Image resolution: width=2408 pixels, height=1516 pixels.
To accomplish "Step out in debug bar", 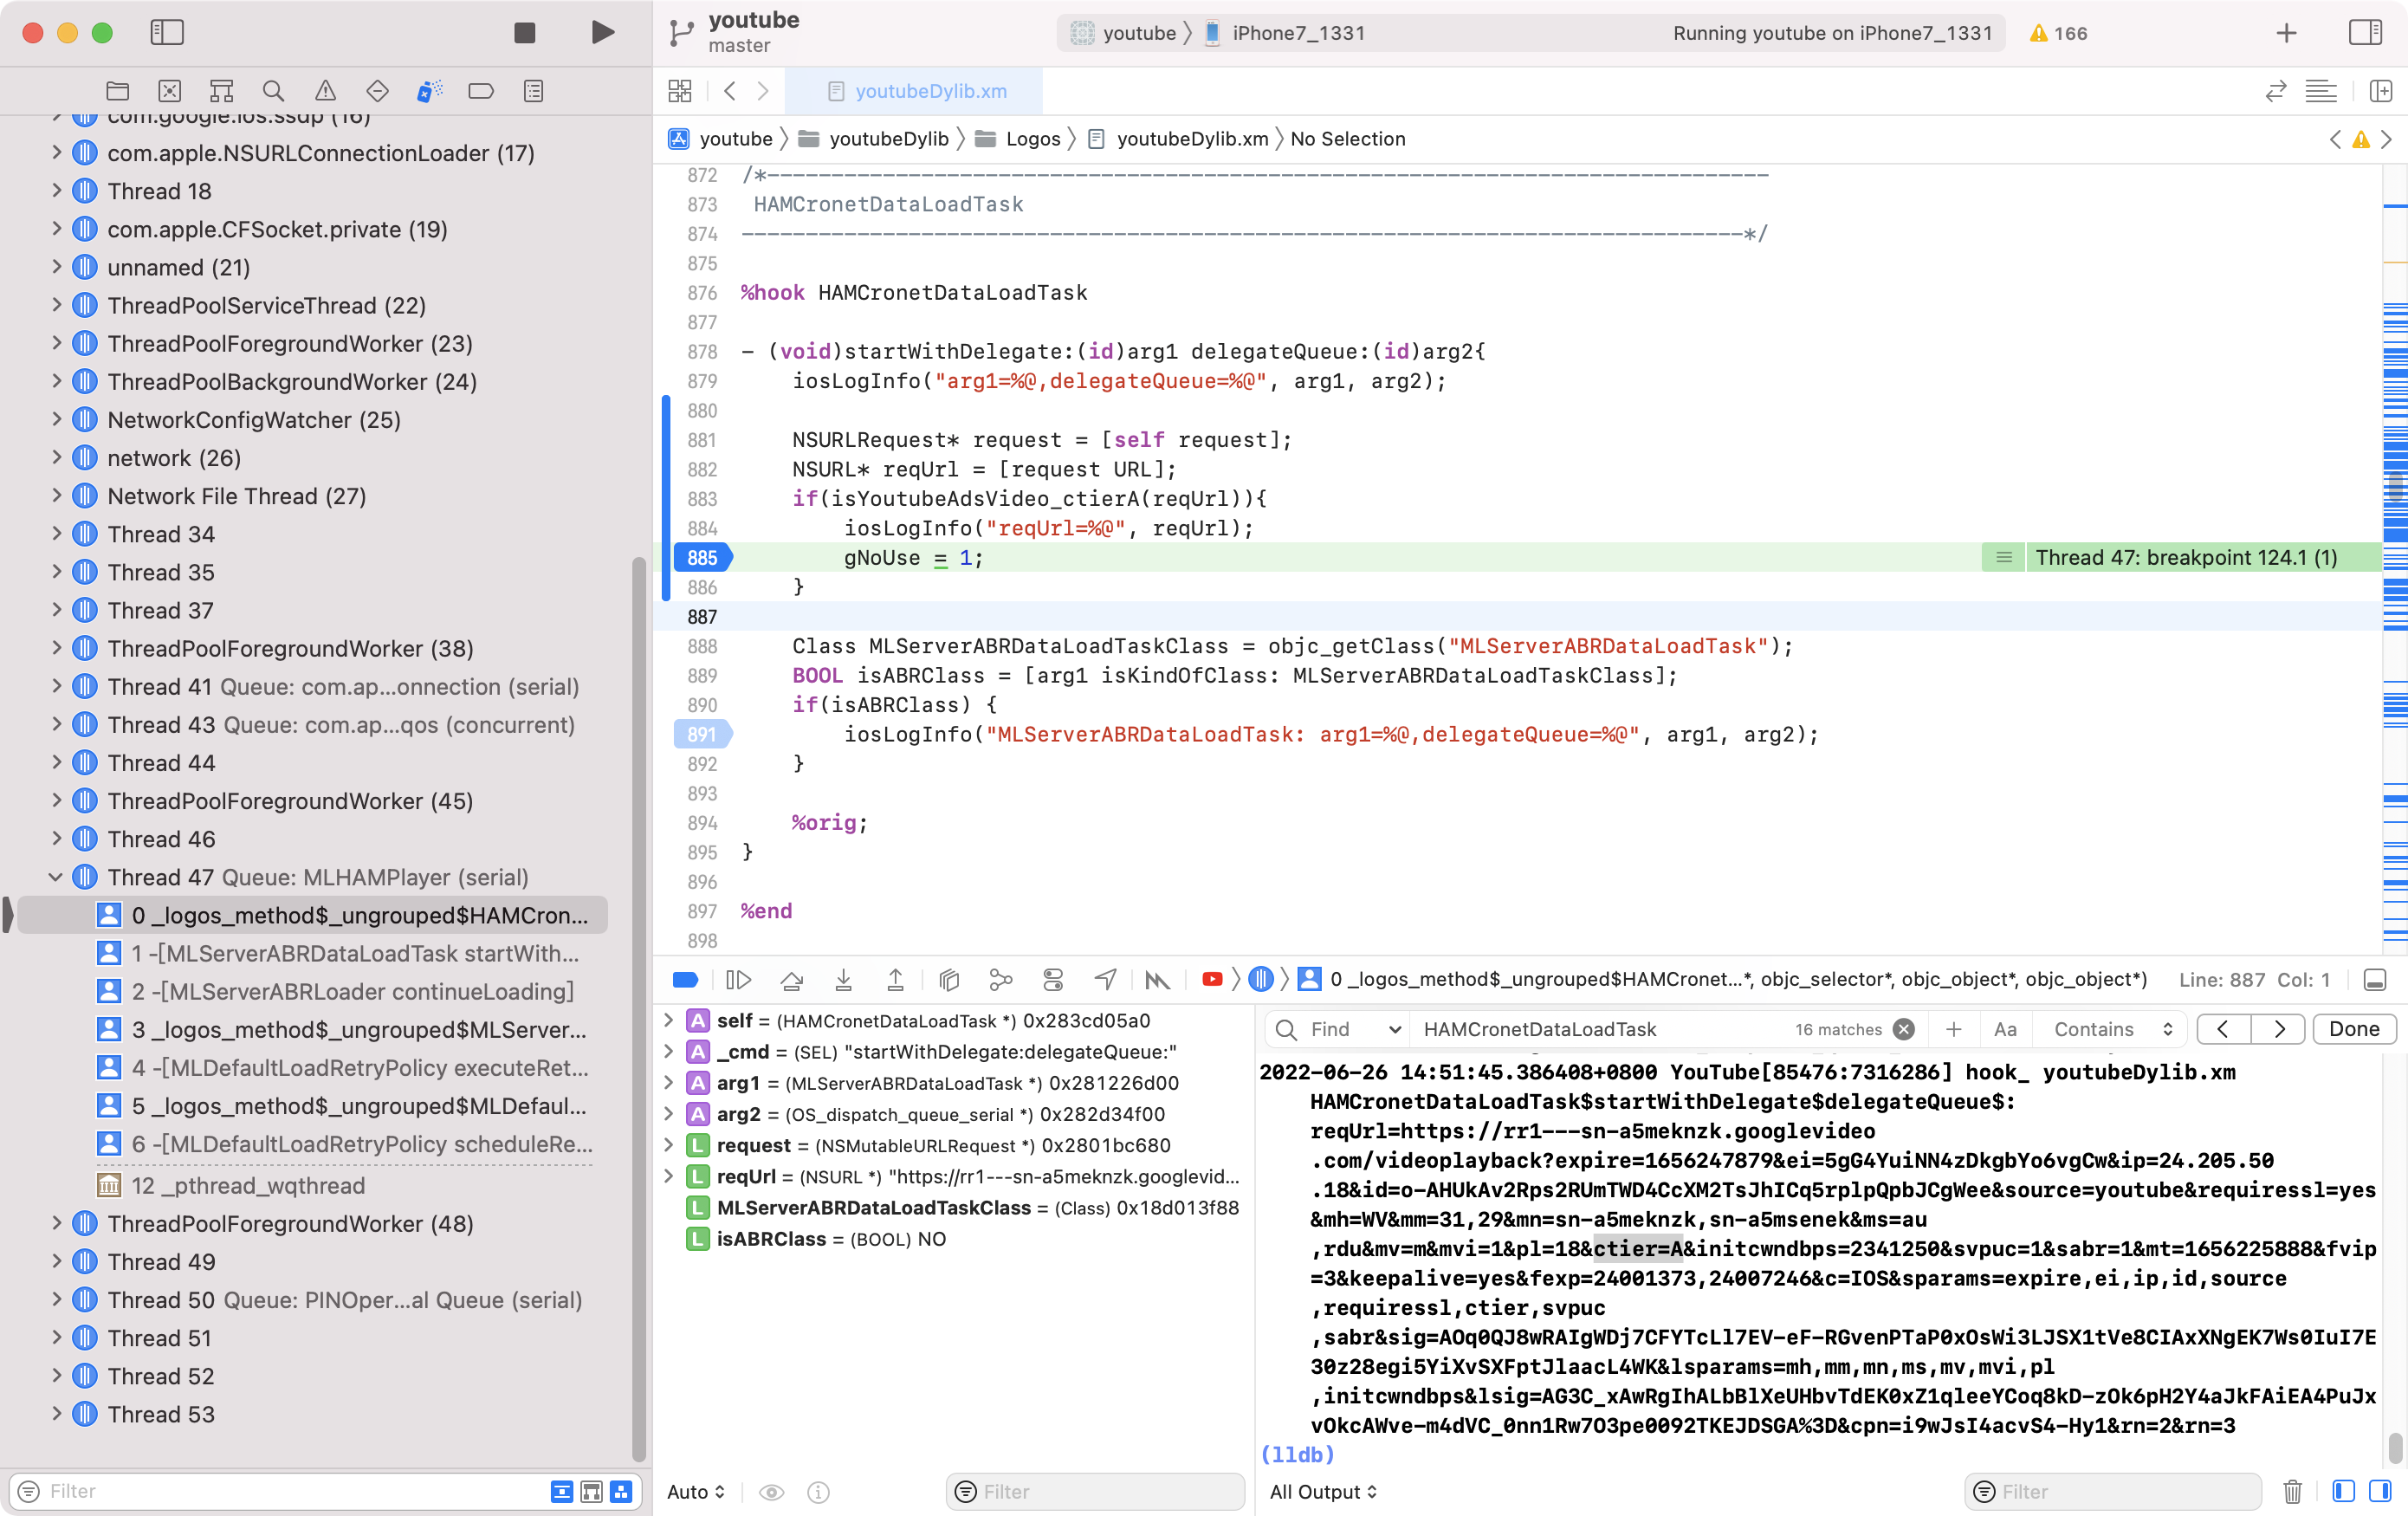I will (895, 980).
